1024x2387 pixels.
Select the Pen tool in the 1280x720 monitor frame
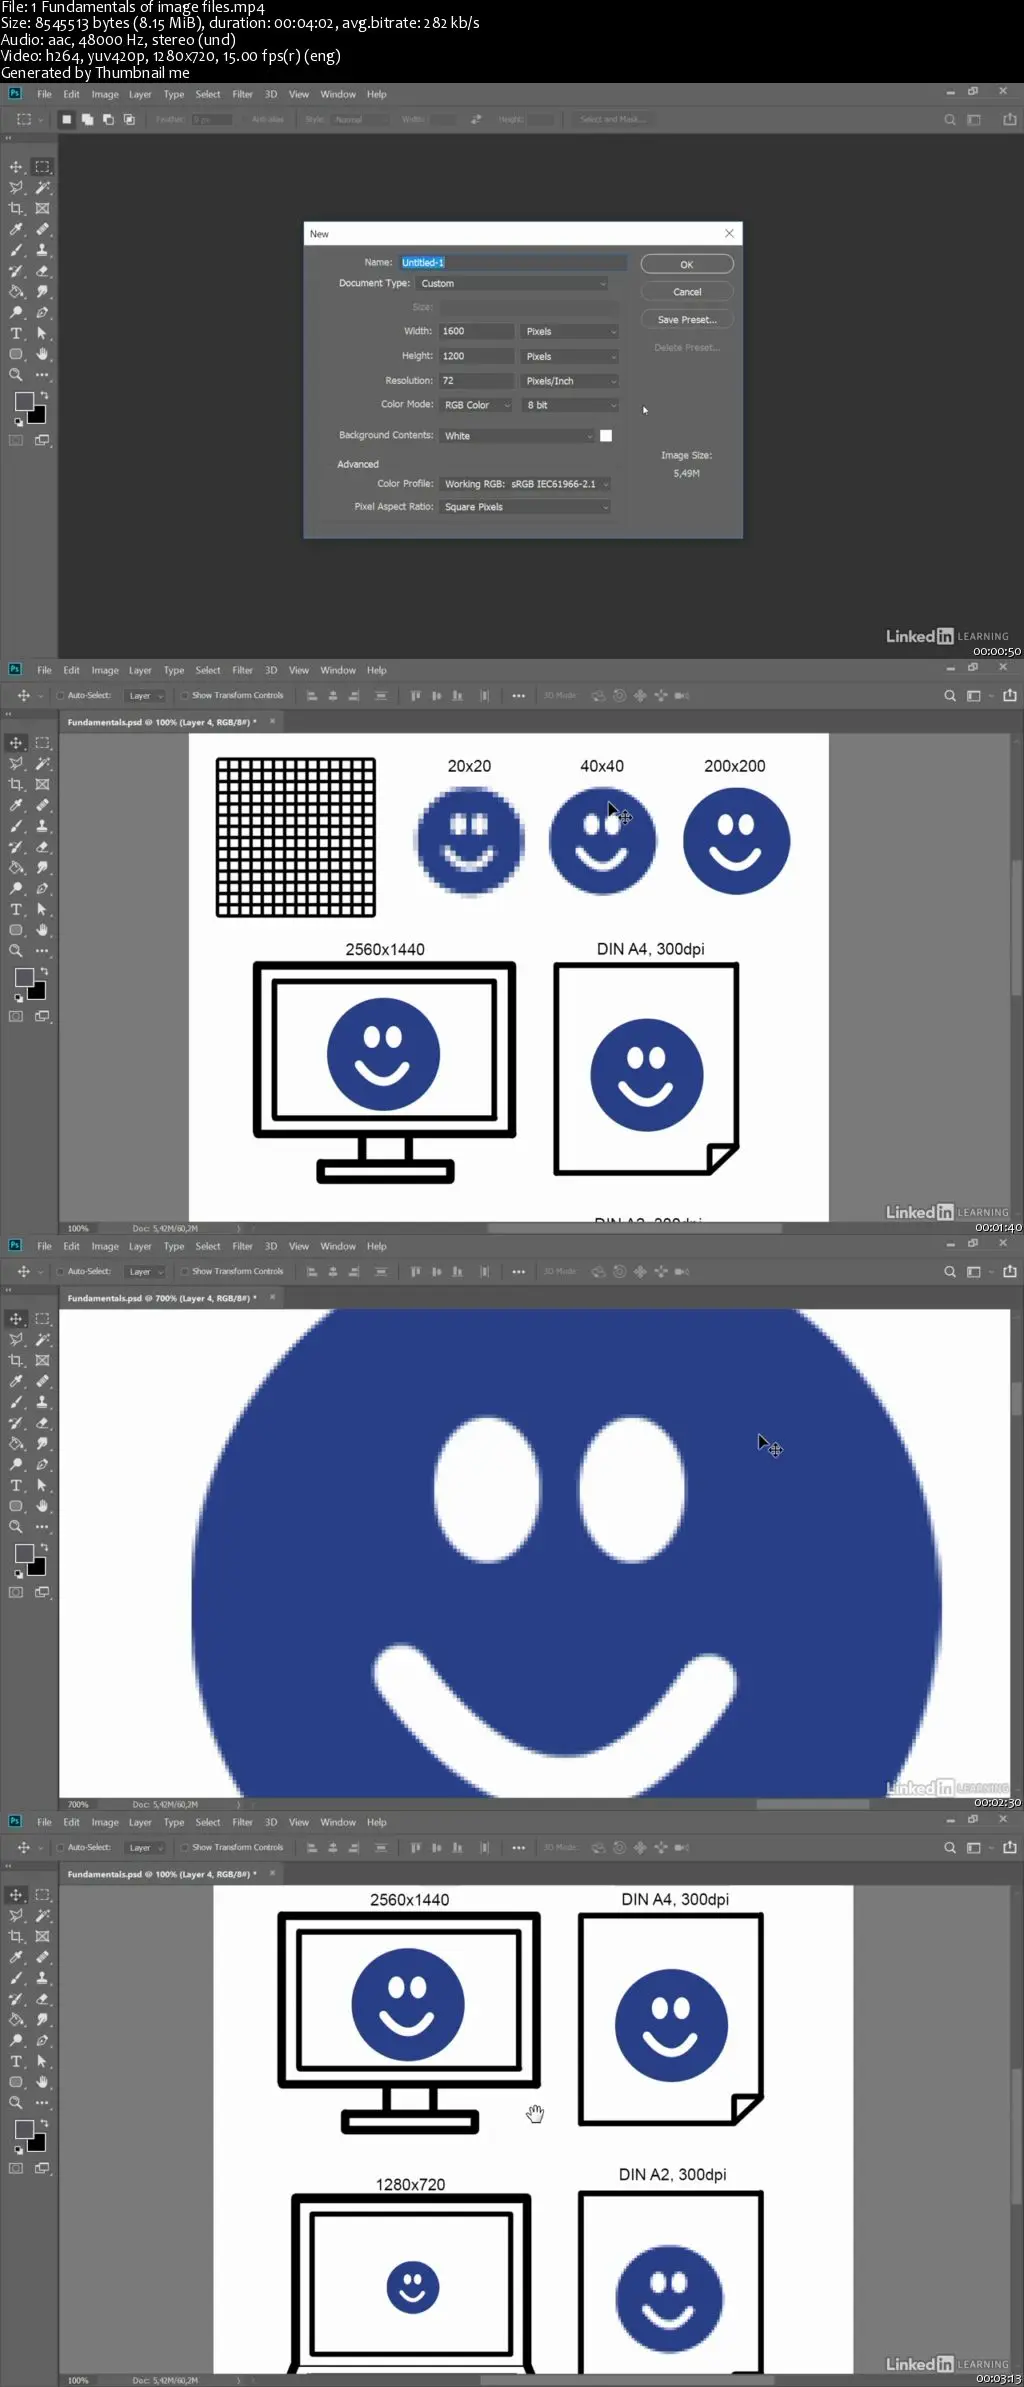pyautogui.click(x=42, y=2041)
